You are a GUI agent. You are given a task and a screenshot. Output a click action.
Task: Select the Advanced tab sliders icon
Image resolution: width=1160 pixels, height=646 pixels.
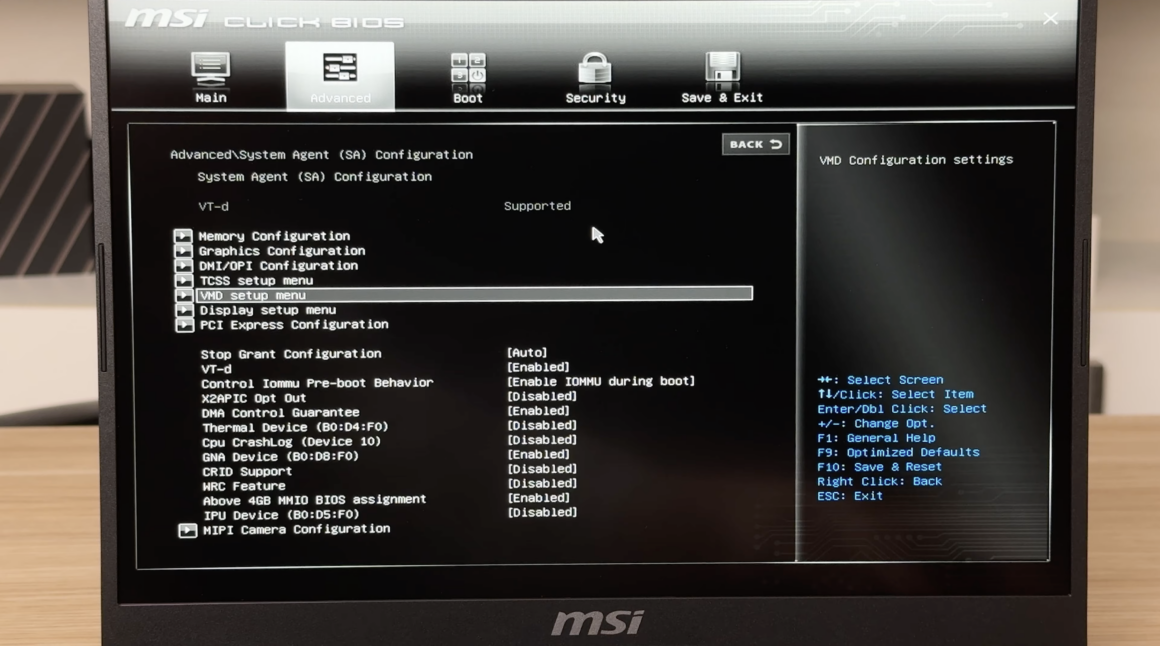tap(340, 68)
